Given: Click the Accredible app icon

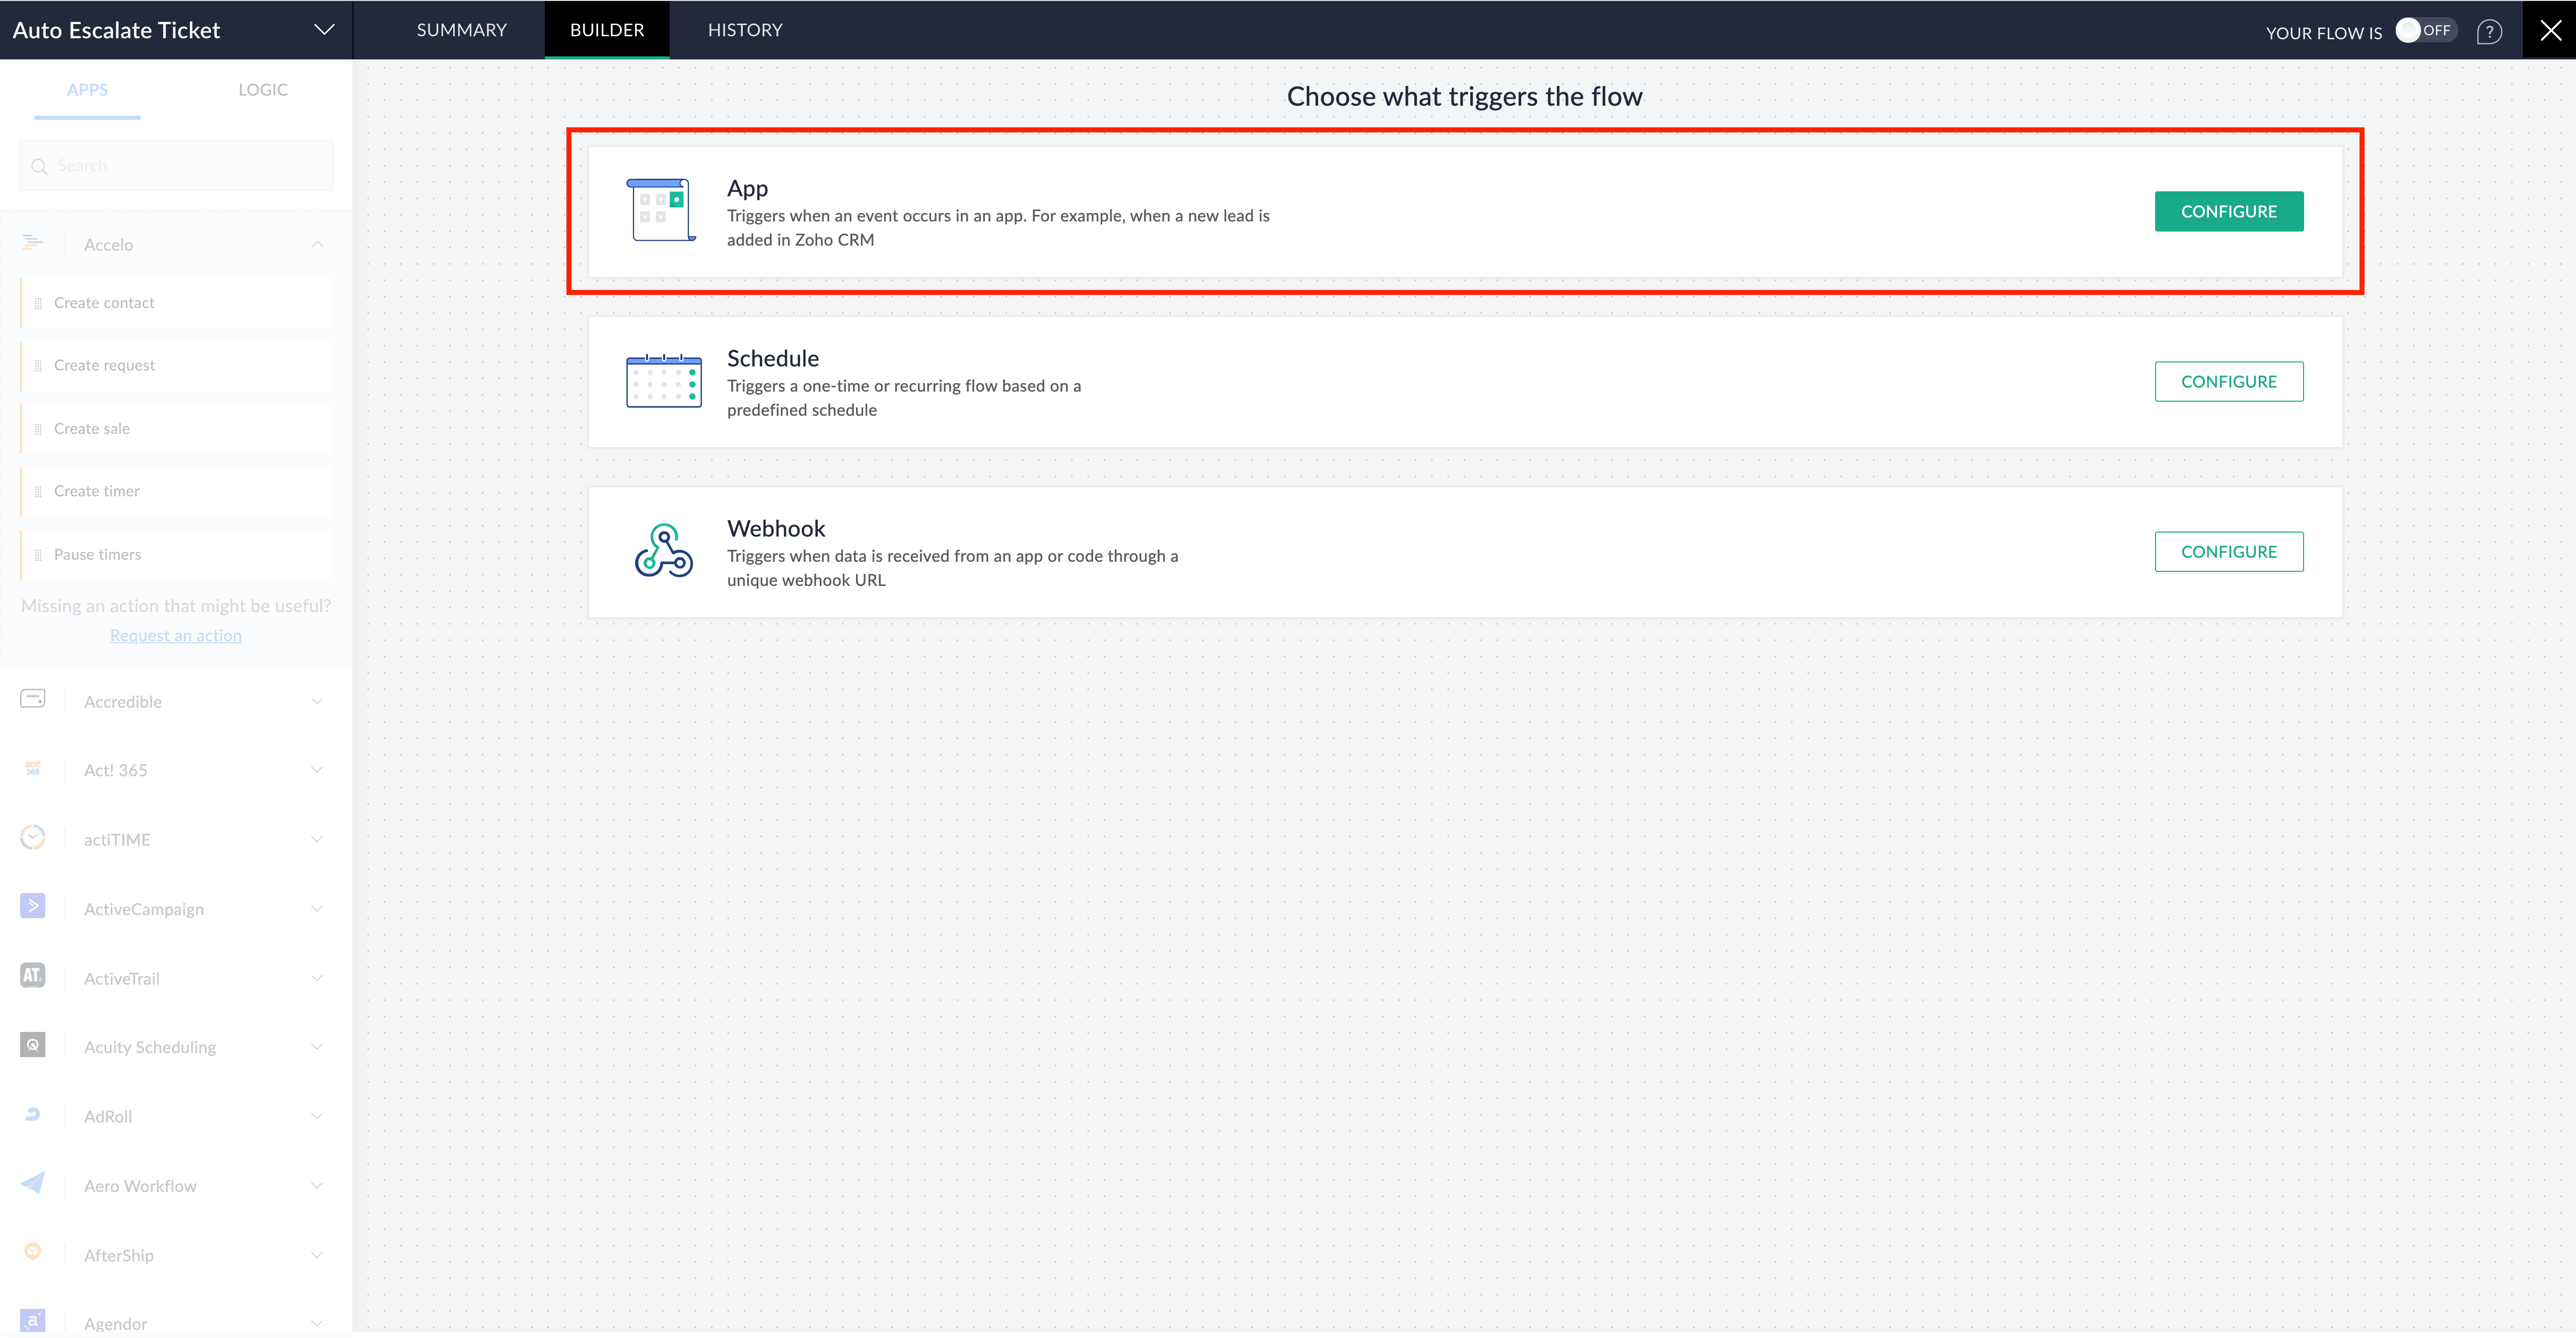Looking at the screenshot, I should click(33, 699).
